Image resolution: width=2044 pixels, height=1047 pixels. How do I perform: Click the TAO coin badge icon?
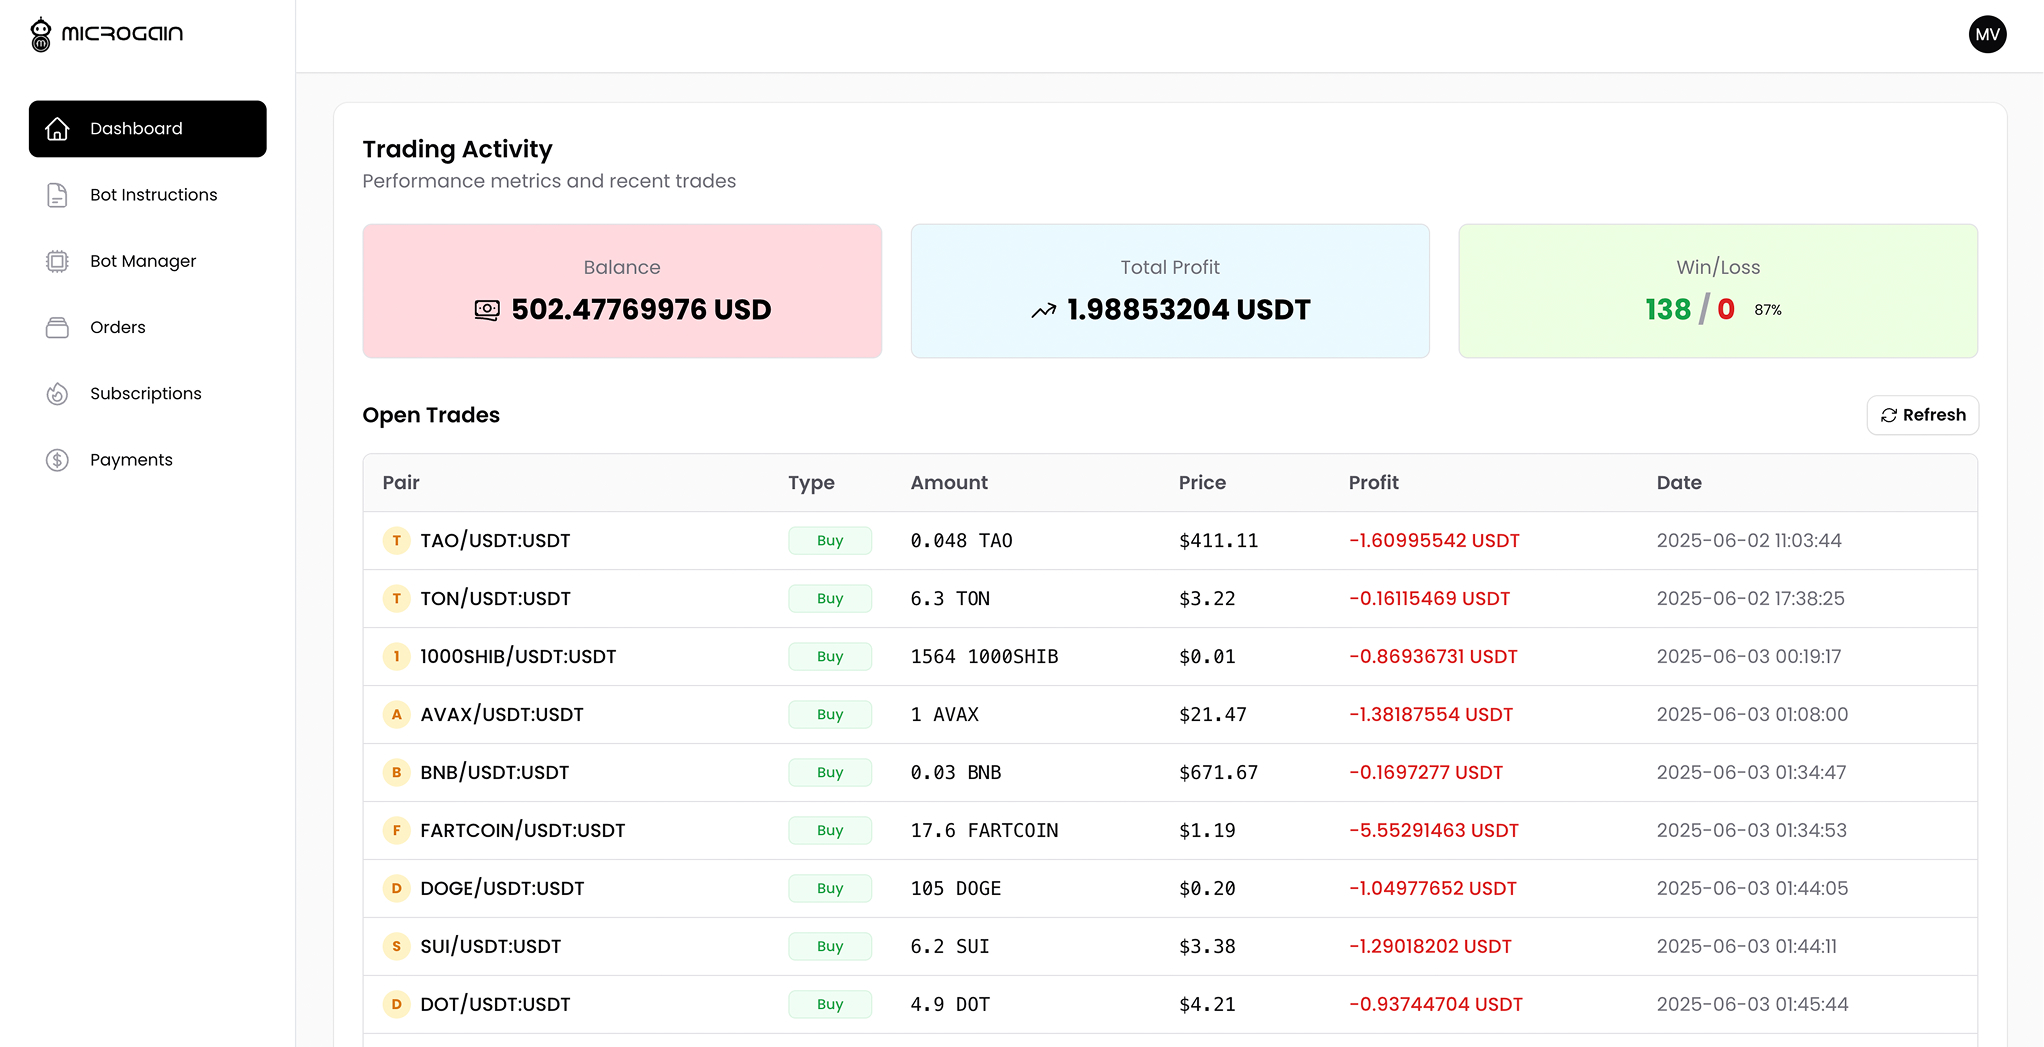pyautogui.click(x=397, y=541)
